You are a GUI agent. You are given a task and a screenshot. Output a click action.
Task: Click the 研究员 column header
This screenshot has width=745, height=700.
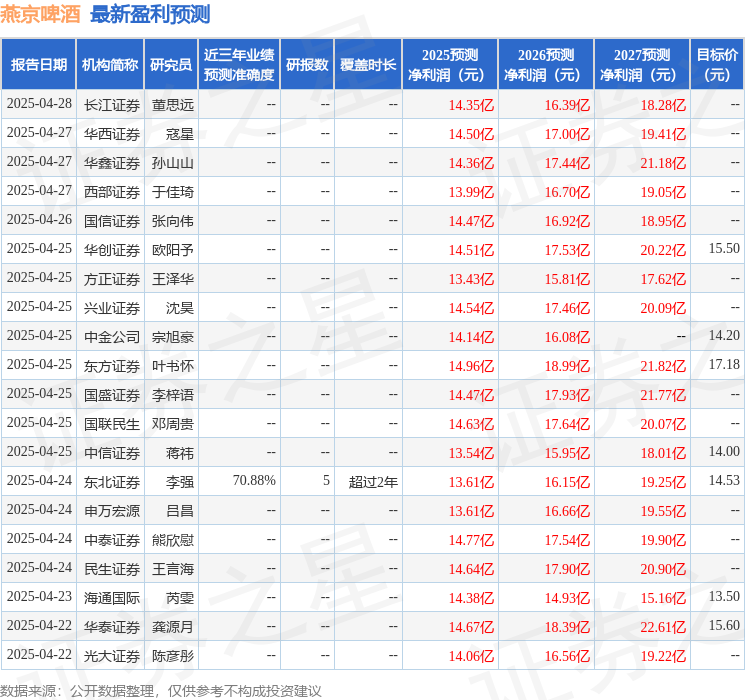click(x=171, y=65)
